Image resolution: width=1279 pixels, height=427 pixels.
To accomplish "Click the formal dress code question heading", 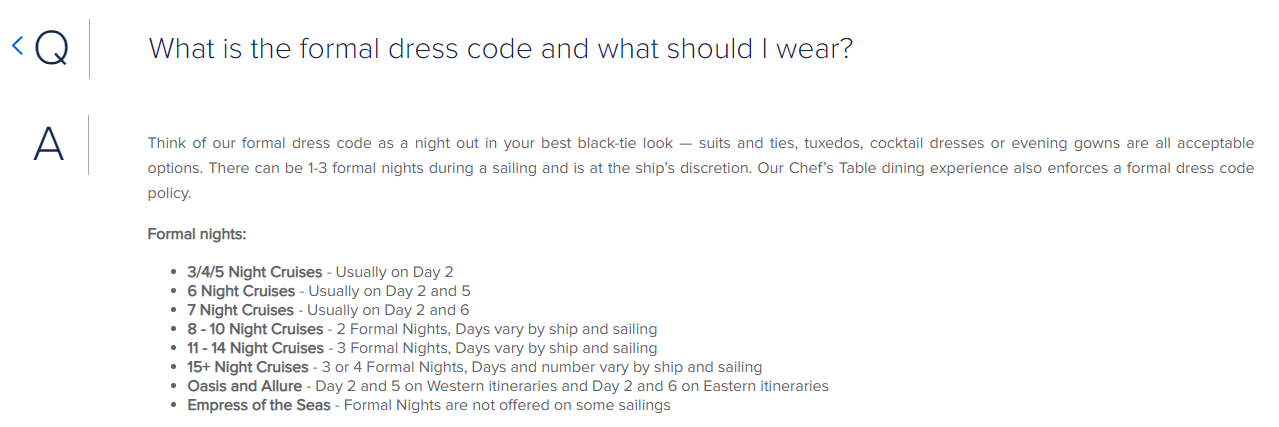I will click(x=500, y=48).
